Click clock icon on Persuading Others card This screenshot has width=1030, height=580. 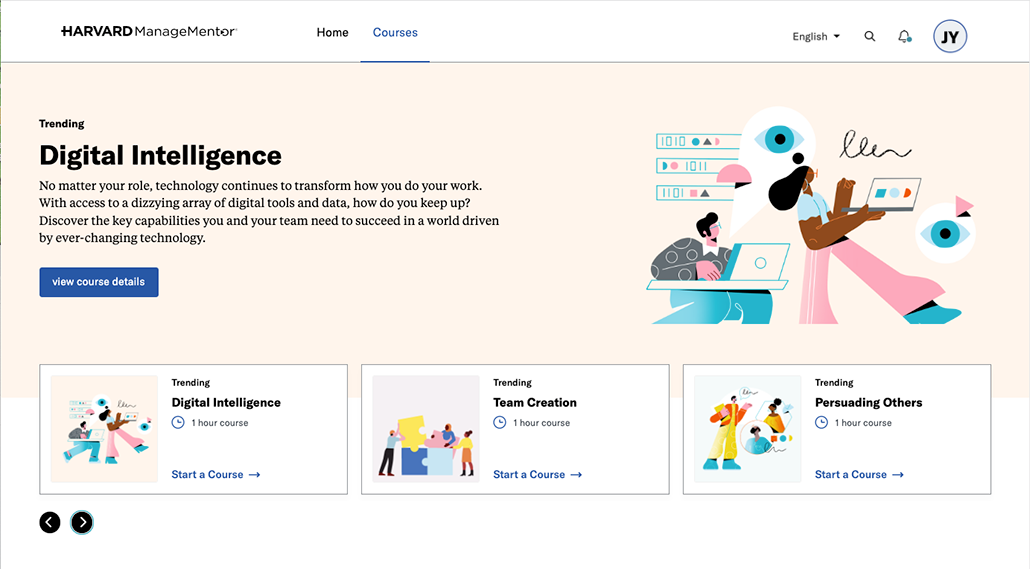pos(822,423)
